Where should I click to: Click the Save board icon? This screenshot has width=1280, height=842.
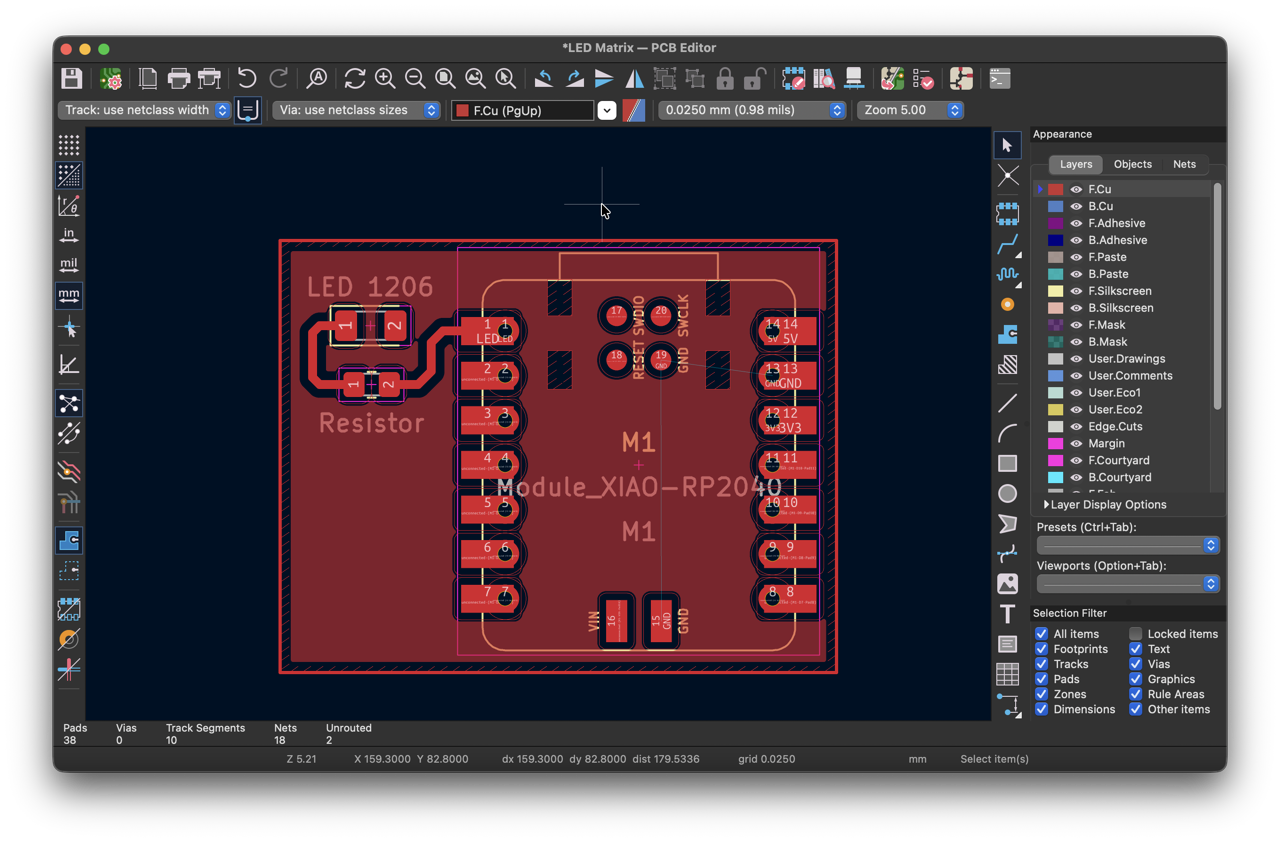tap(71, 78)
